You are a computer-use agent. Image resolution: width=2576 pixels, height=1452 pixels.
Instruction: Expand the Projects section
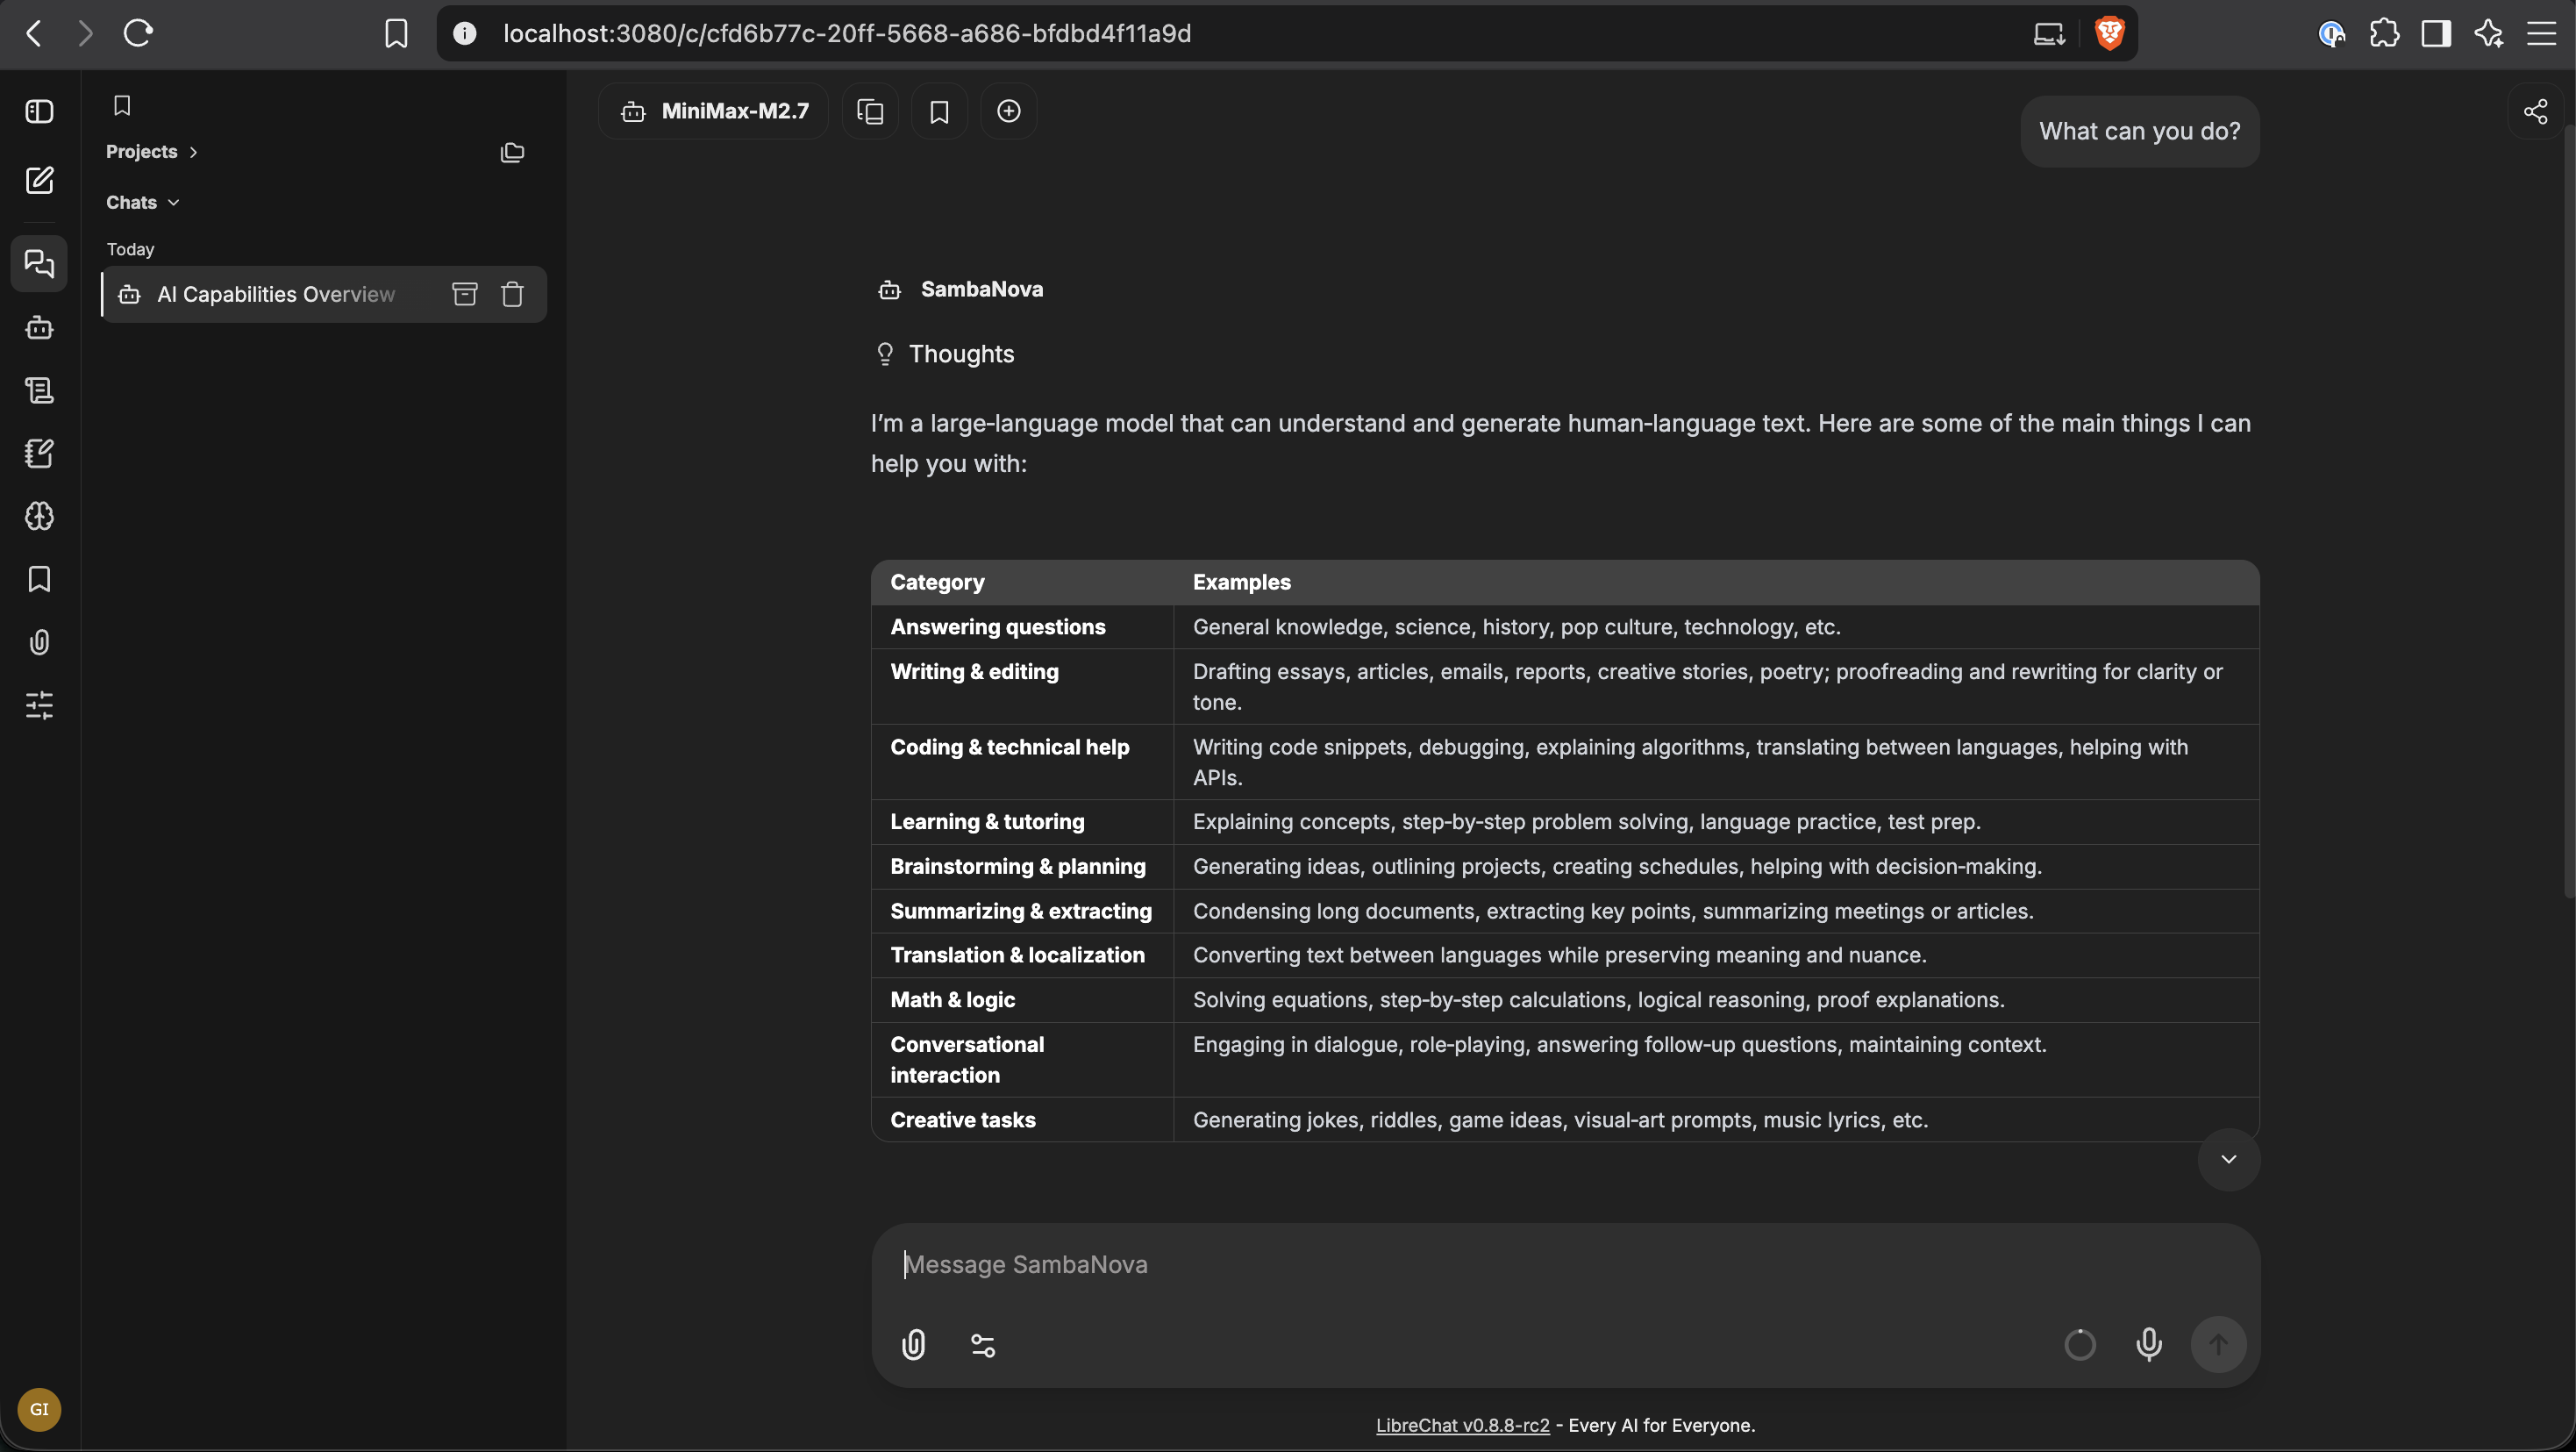pyautogui.click(x=151, y=152)
